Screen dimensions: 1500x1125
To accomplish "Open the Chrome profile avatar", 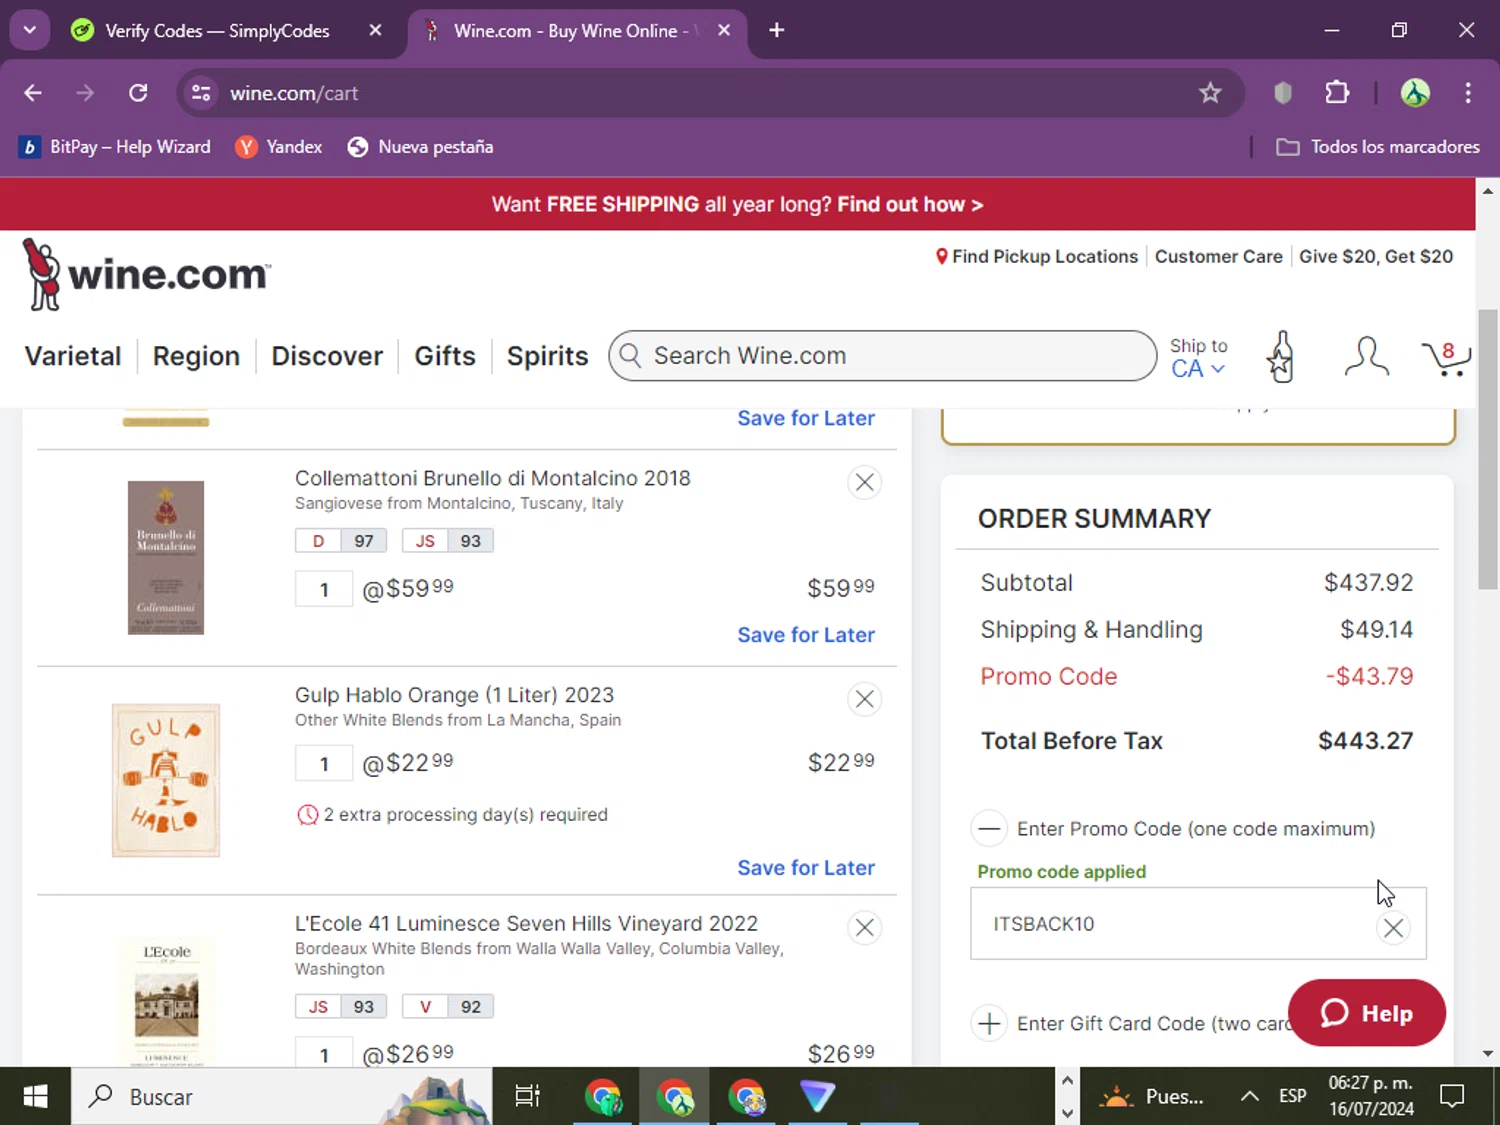I will [x=1415, y=93].
